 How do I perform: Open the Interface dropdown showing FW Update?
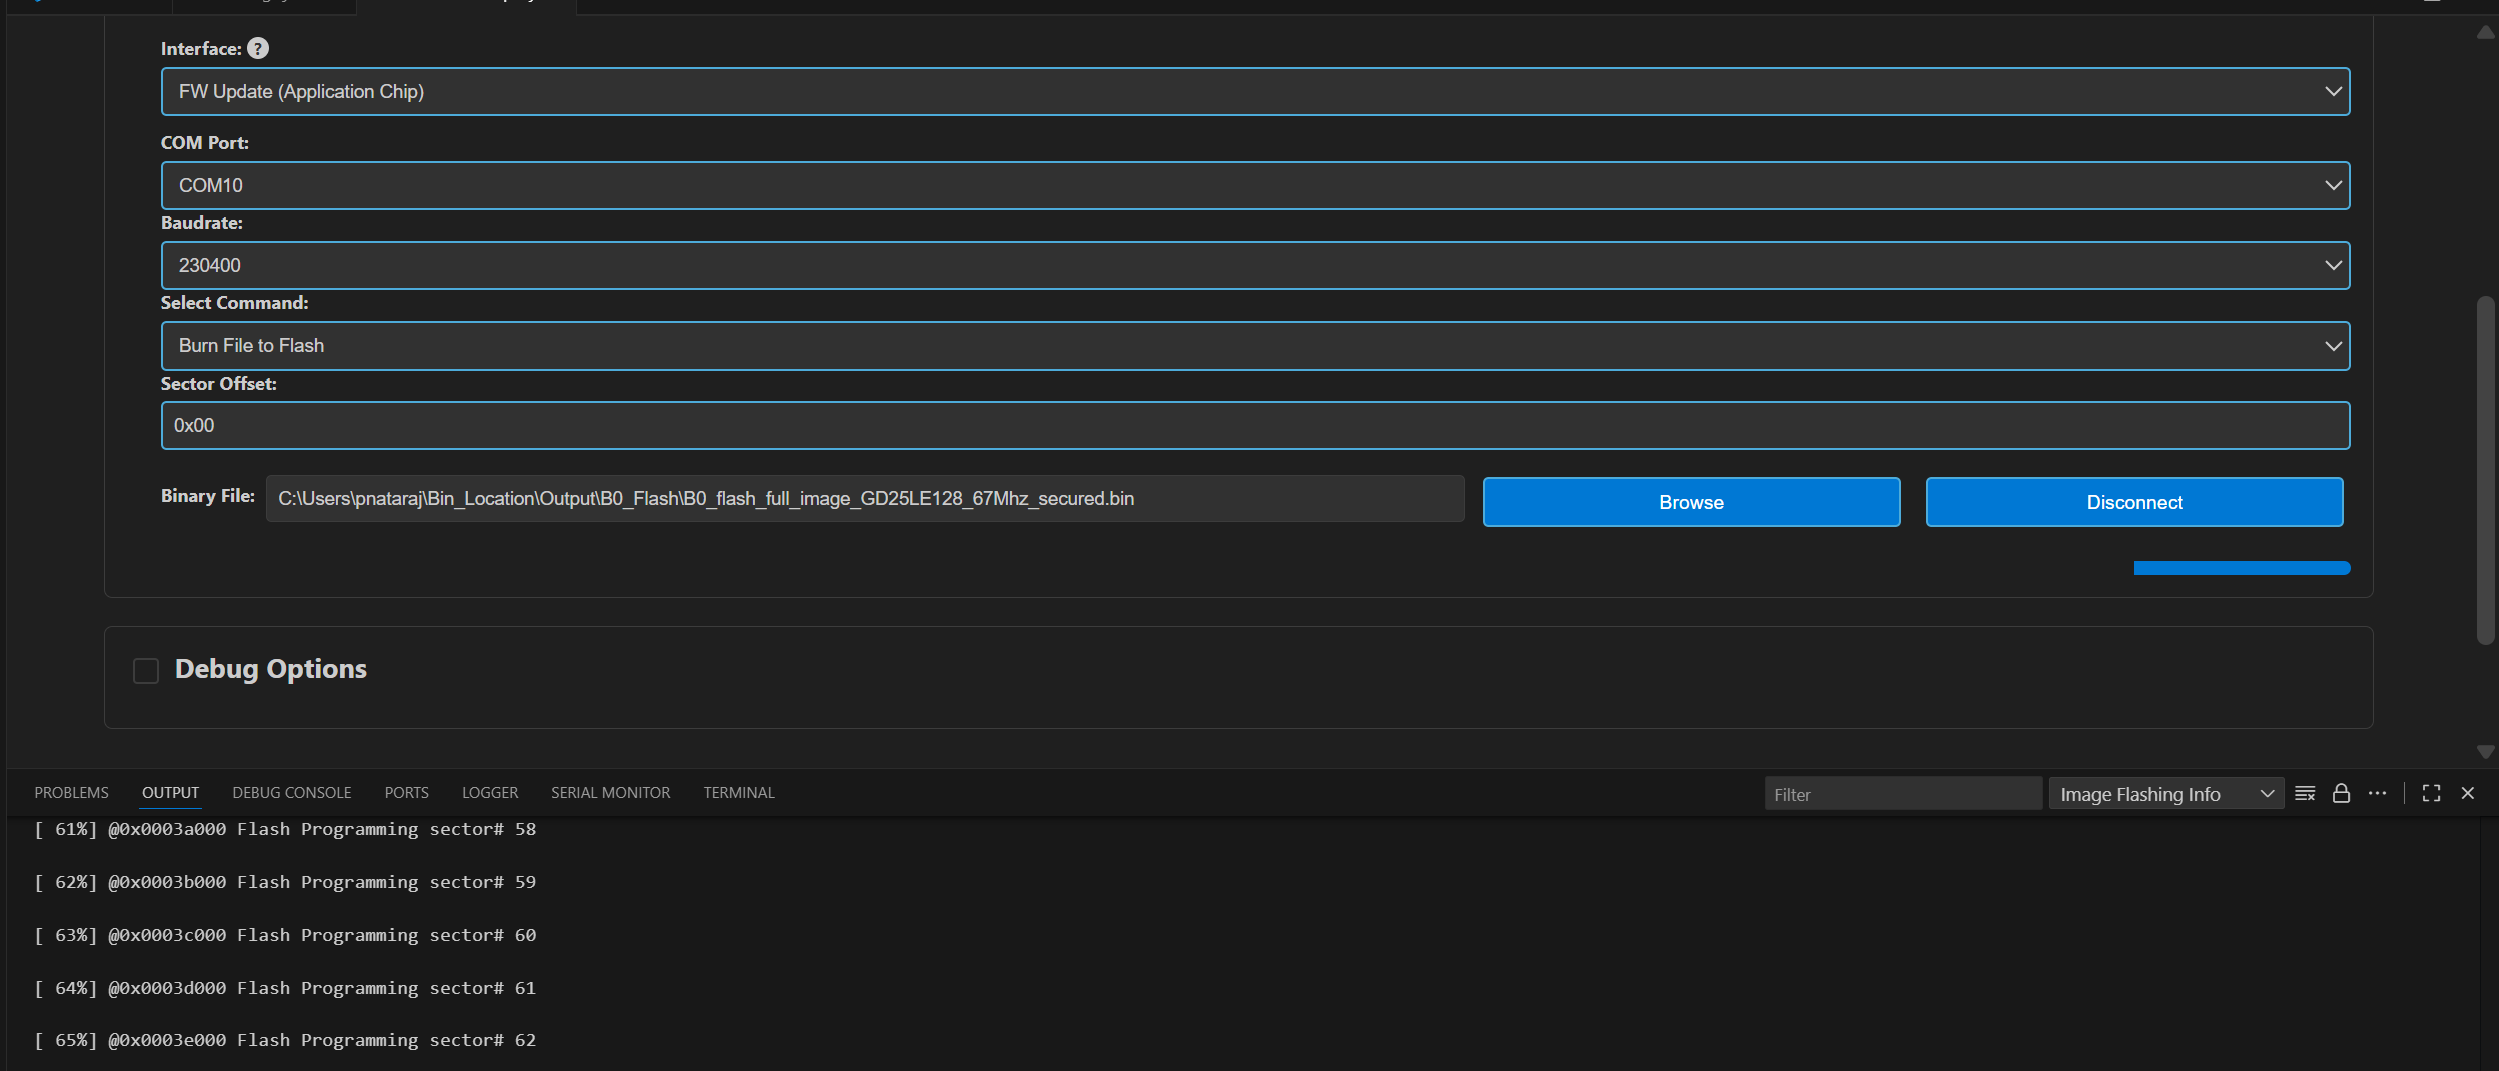pos(1255,92)
